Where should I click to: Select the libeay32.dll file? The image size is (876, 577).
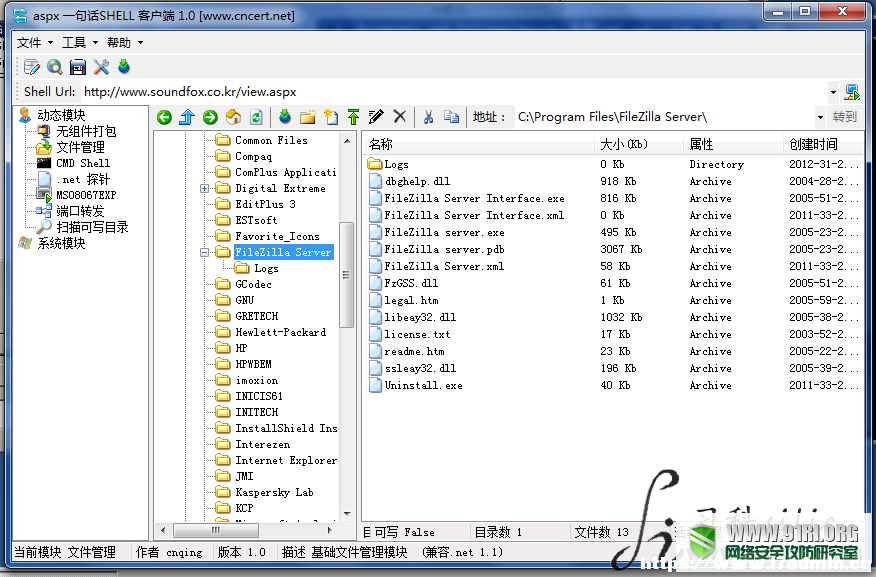click(420, 317)
